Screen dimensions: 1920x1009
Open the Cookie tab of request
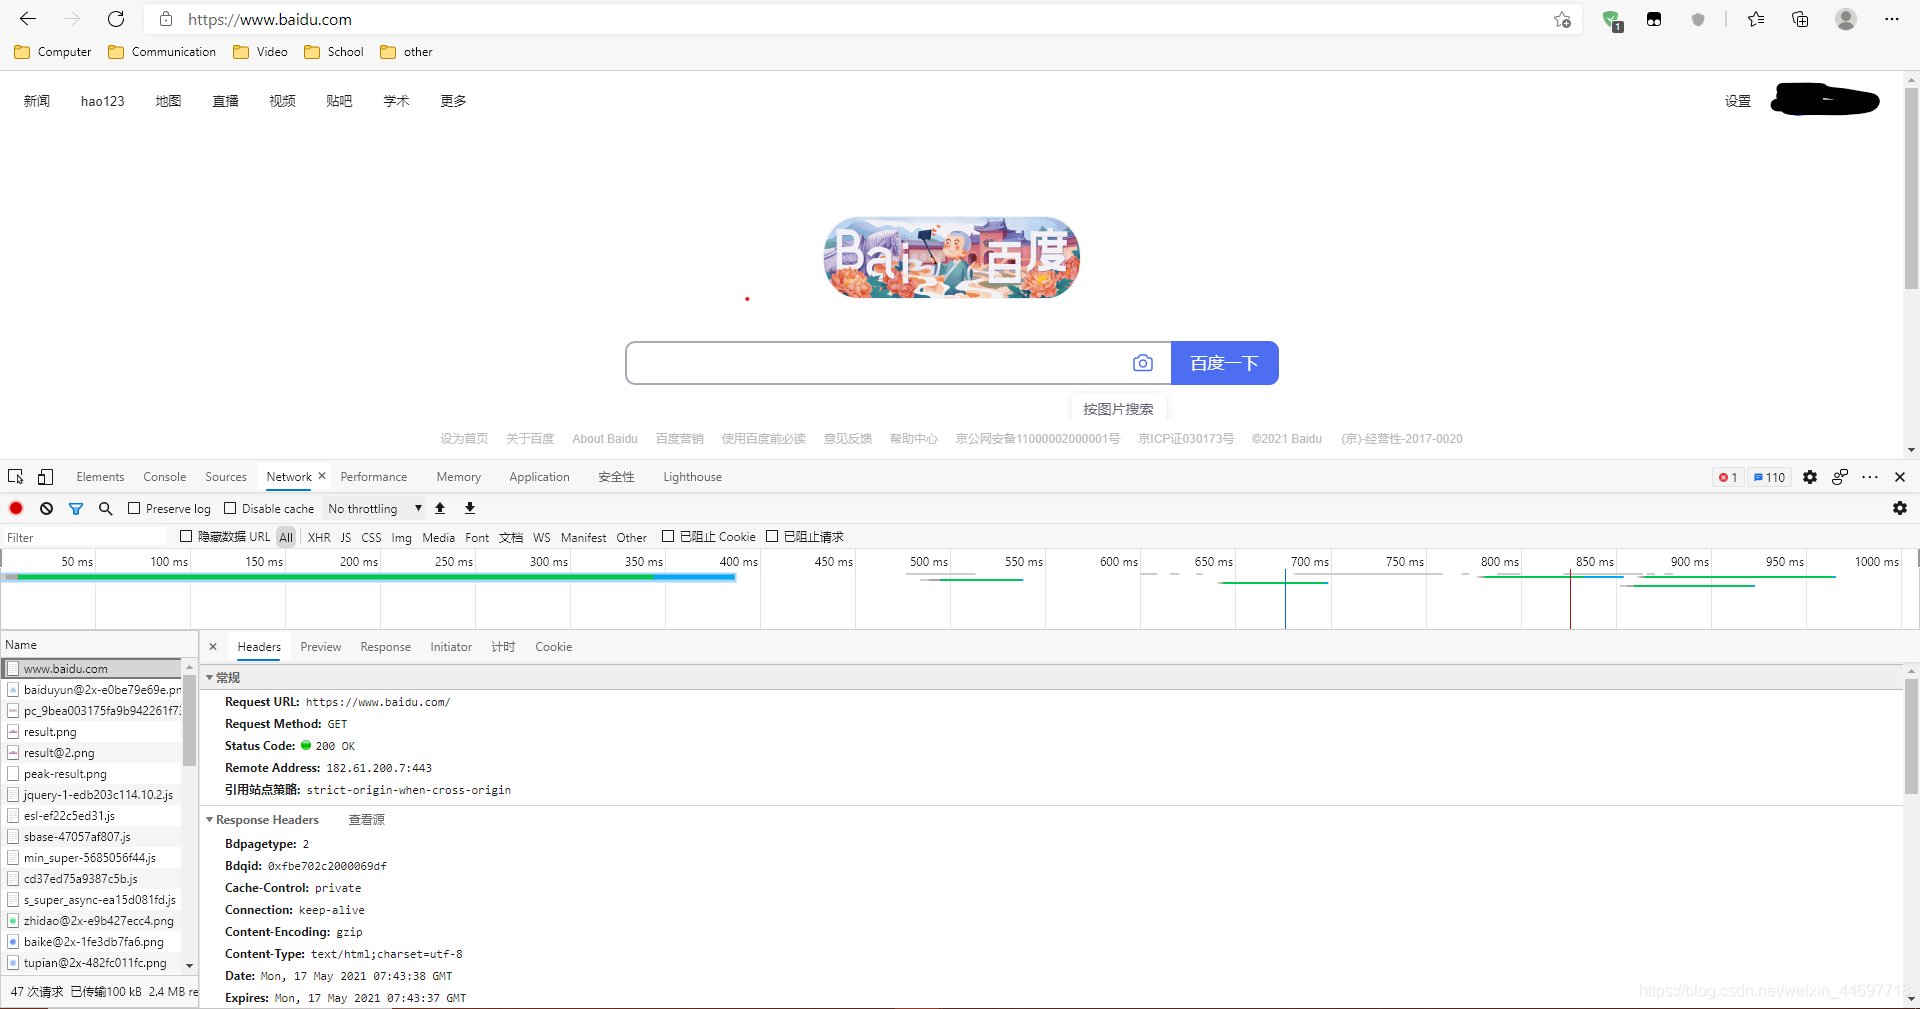(553, 647)
